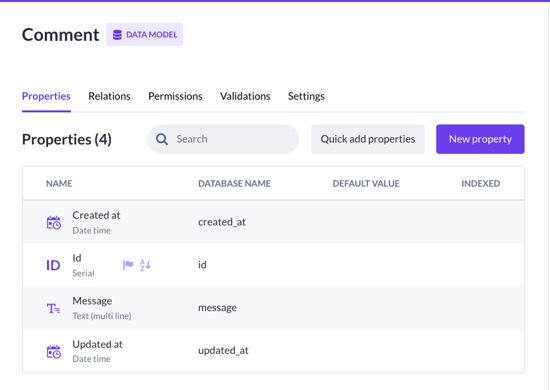Select the Created at property name
Screen dimensions: 550x390
[x=96, y=215]
